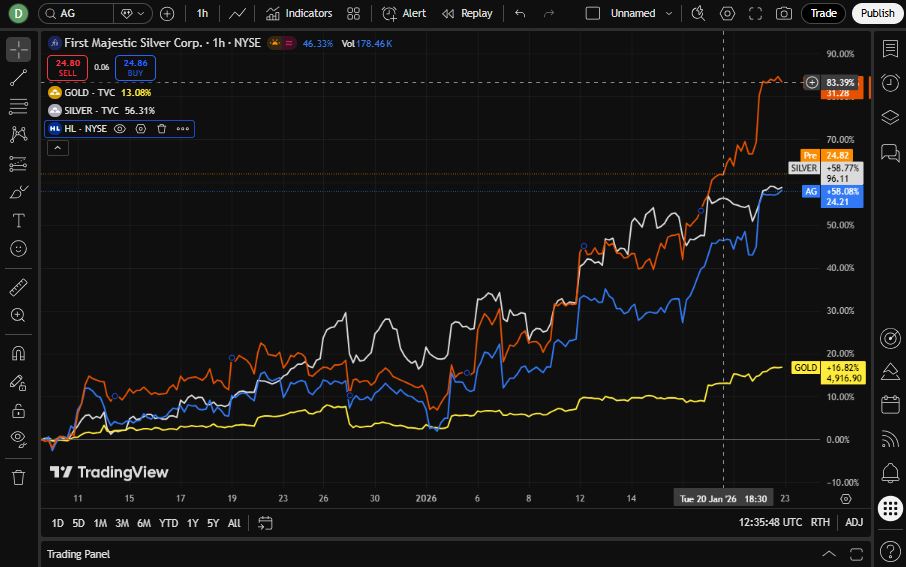906x567 pixels.
Task: Open more options for HL - NYSE
Action: coord(183,129)
